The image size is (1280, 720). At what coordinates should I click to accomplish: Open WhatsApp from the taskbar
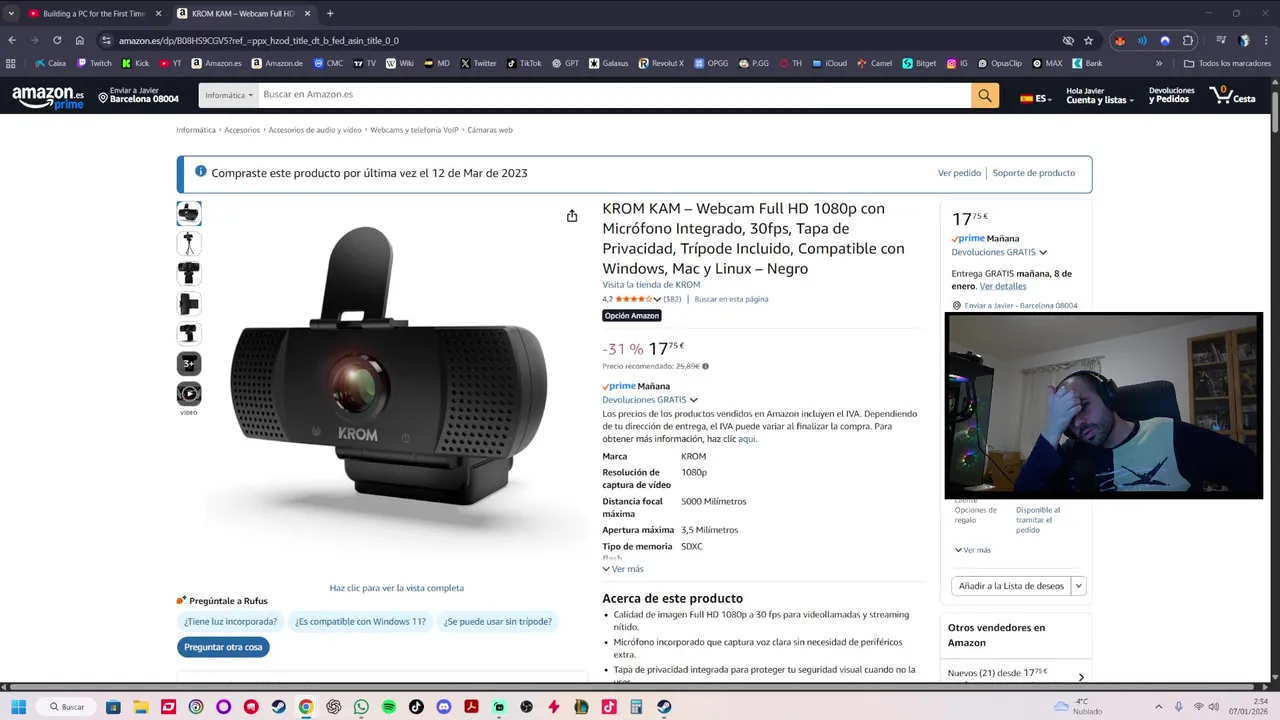361,707
